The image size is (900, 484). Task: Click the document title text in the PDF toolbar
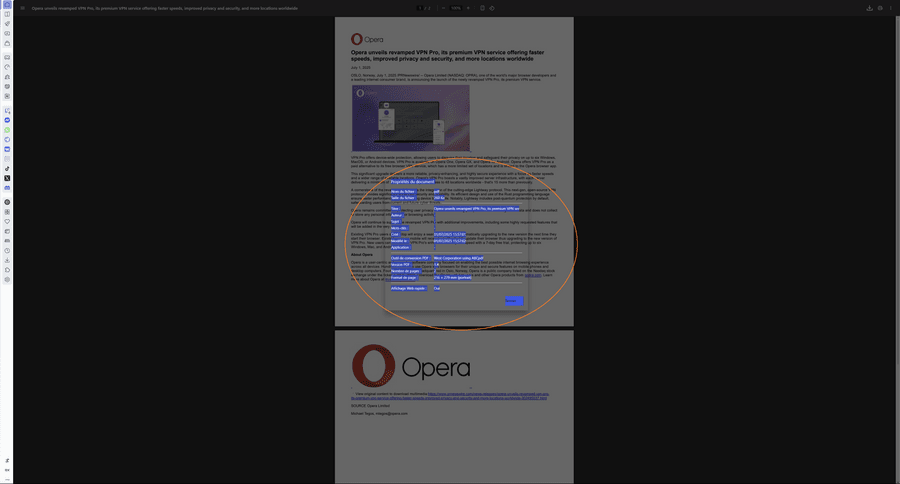click(x=165, y=8)
